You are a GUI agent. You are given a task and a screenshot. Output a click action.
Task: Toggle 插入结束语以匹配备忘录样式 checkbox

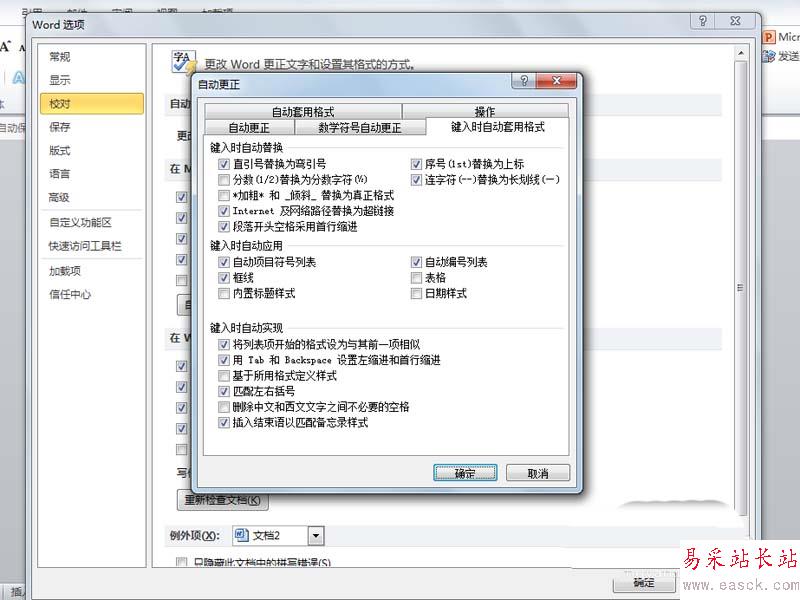tap(223, 422)
